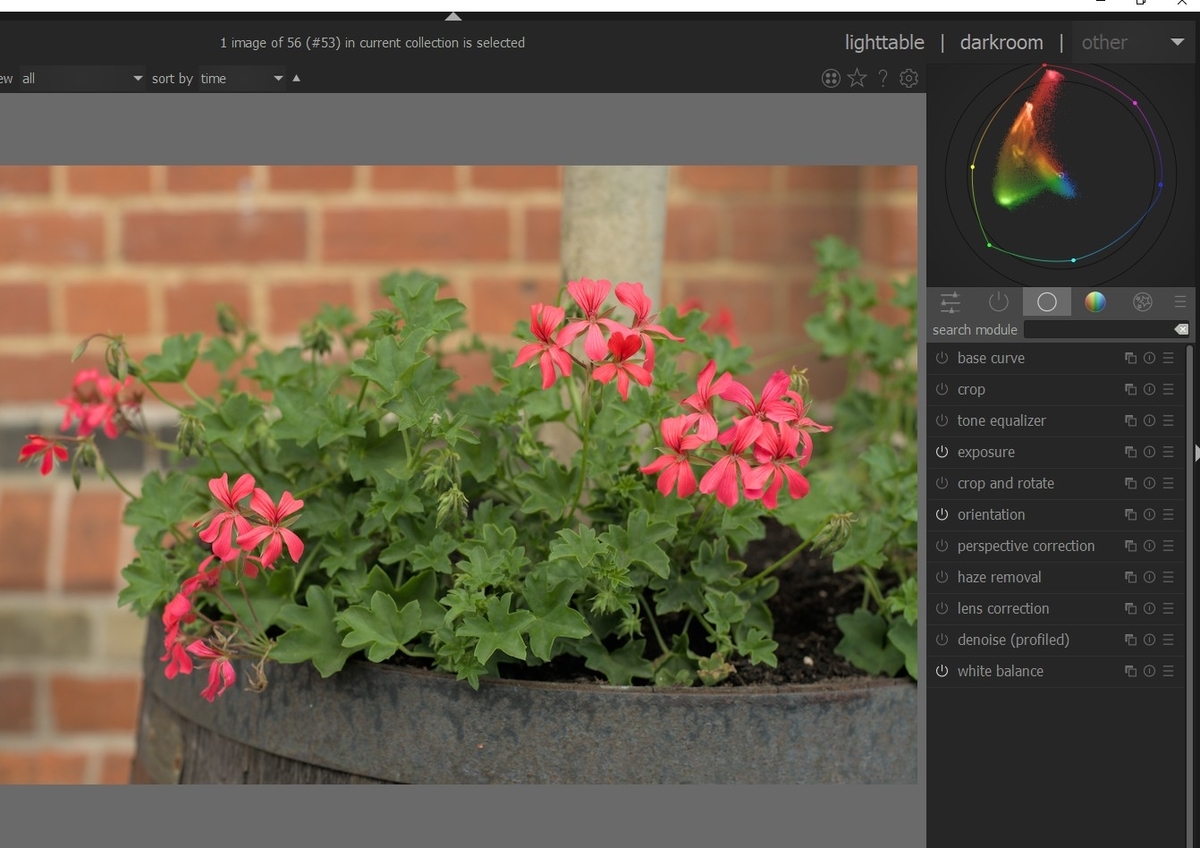Reset crop and rotate parameters
This screenshot has height=848, width=1200.
click(x=1149, y=483)
